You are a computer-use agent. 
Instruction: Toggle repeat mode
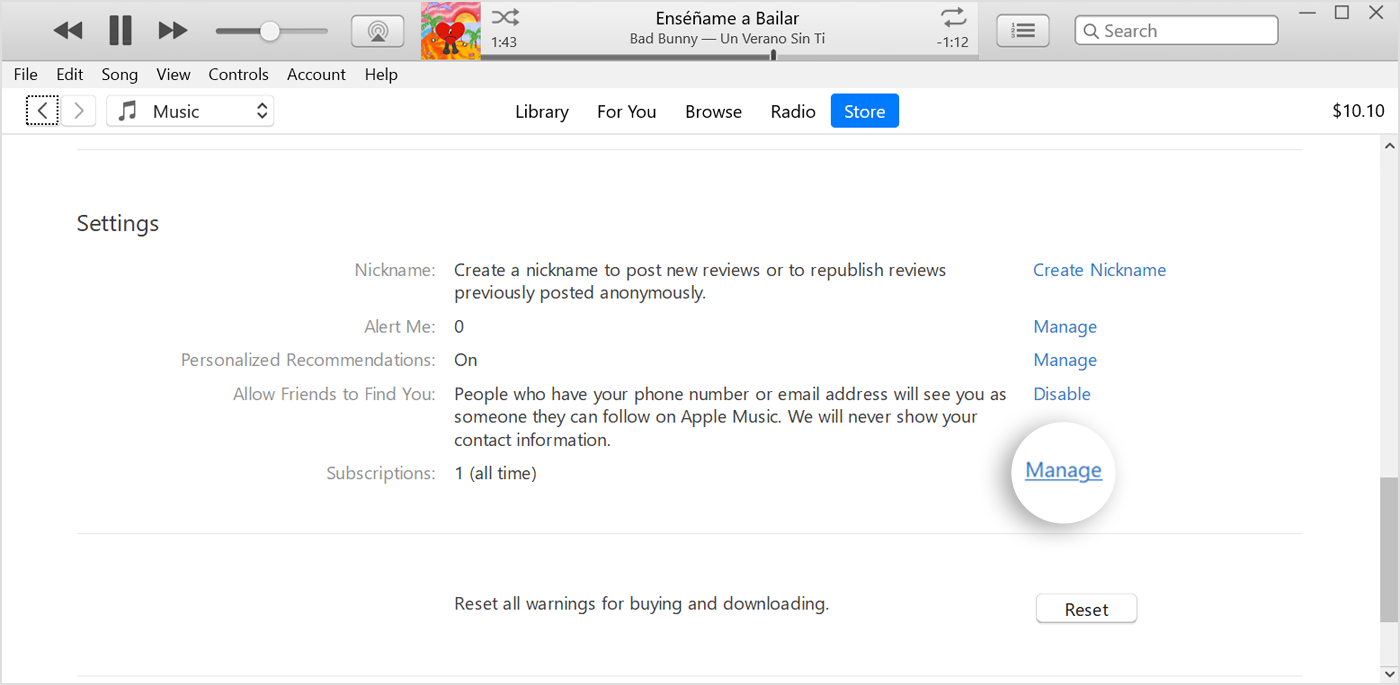point(952,18)
